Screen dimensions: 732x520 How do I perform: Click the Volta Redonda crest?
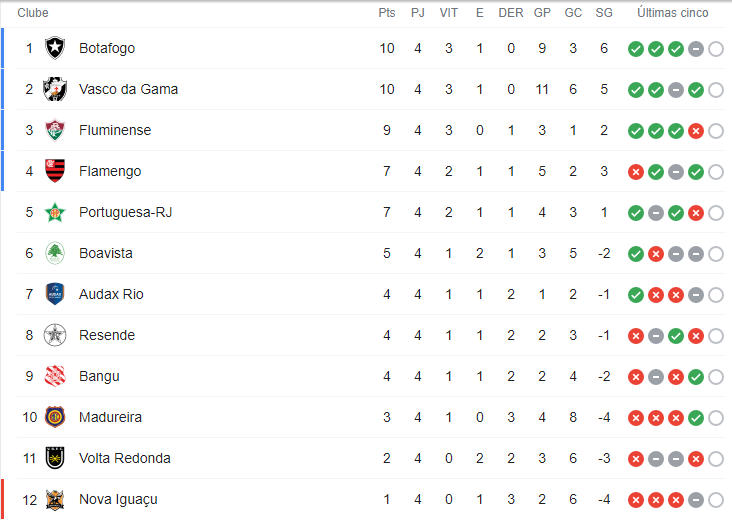(x=55, y=458)
